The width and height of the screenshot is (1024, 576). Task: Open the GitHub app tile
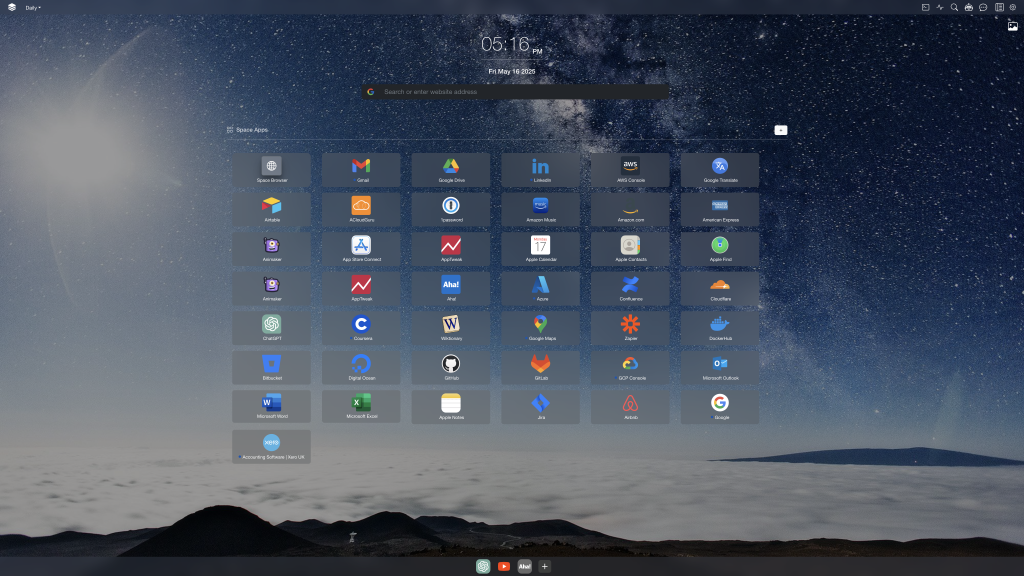coord(451,368)
